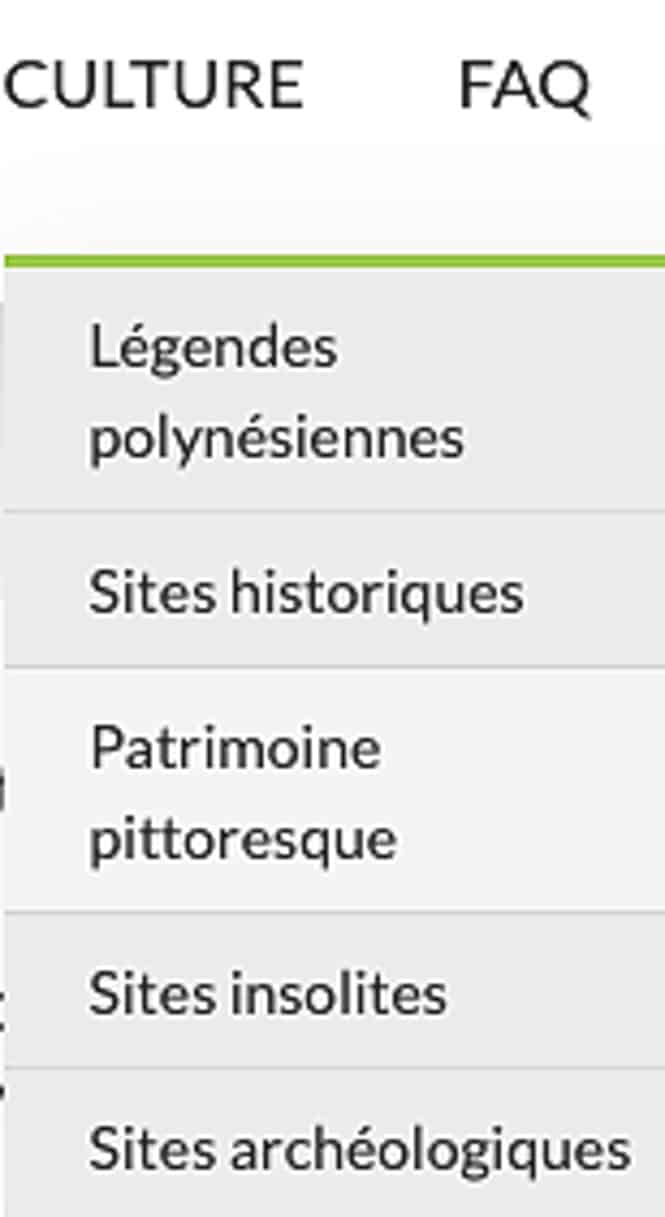Select the FAQ item in the top navigation

click(524, 86)
